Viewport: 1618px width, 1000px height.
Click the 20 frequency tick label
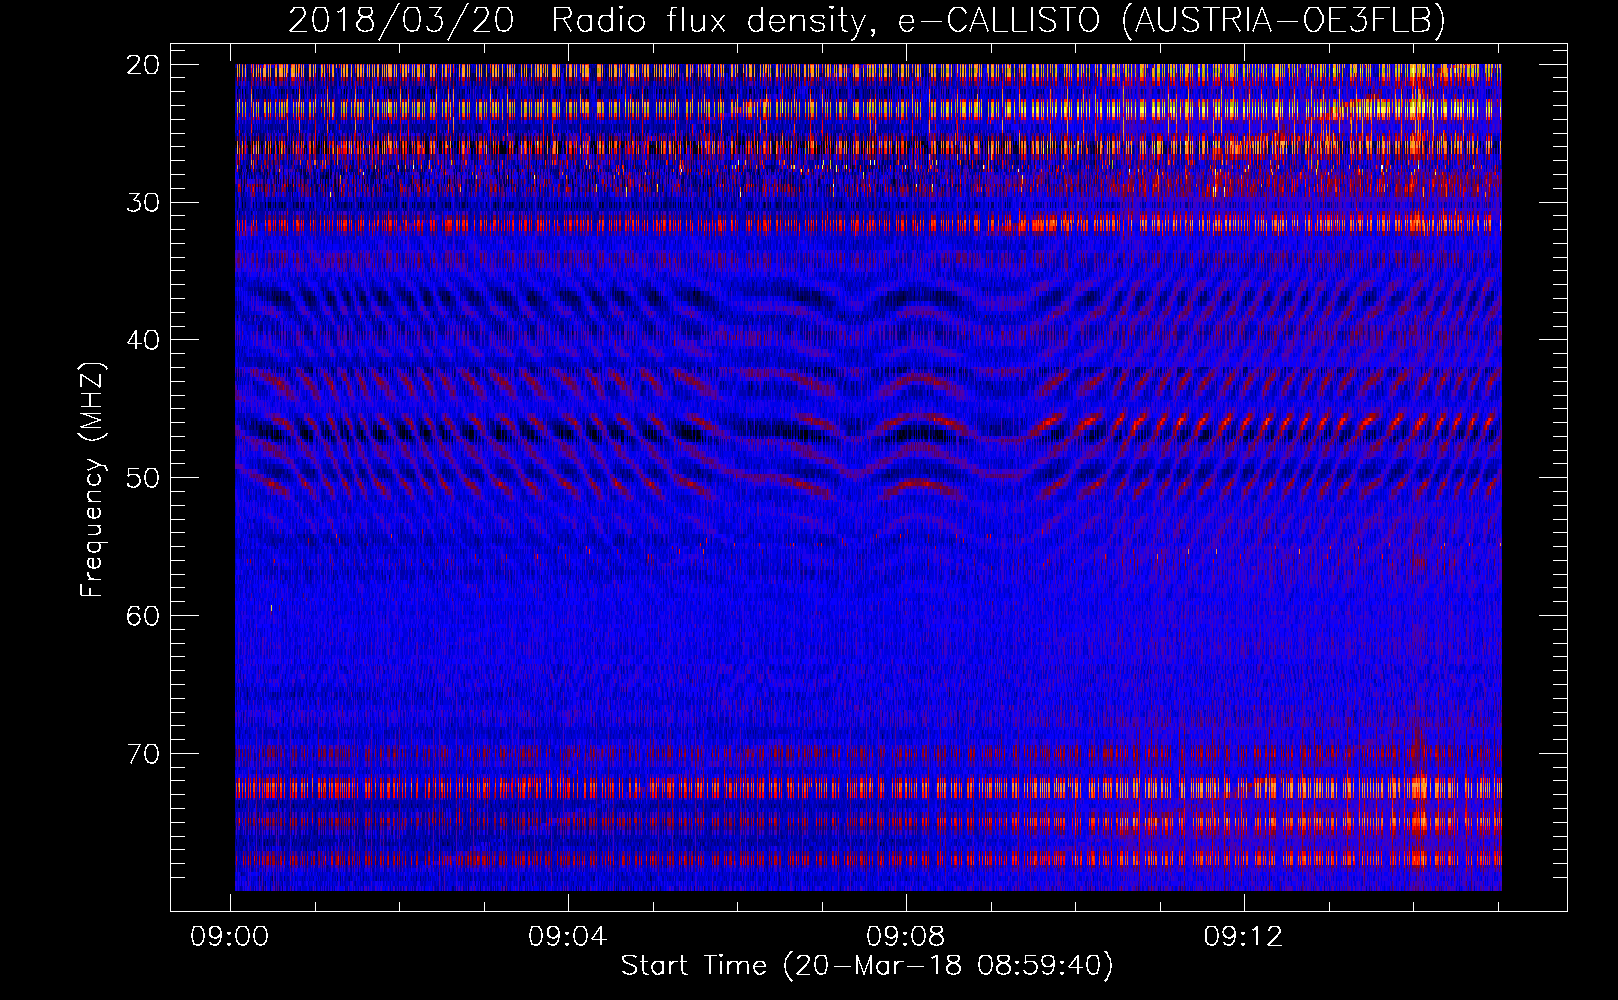[x=143, y=65]
